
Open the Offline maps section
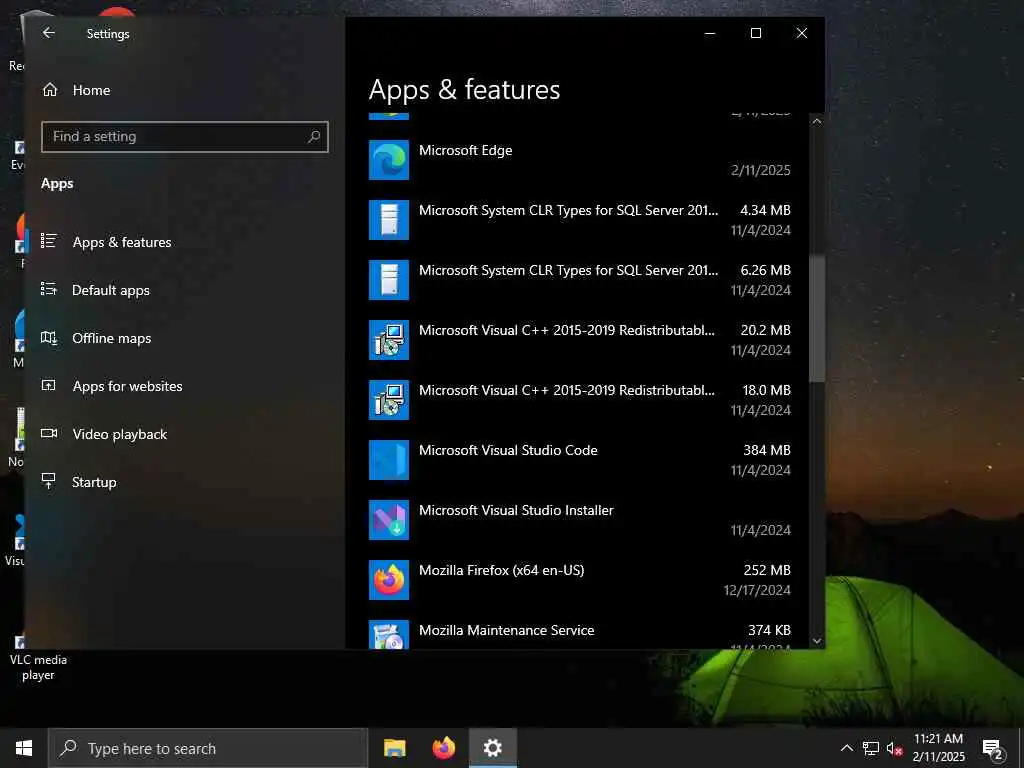(x=185, y=338)
